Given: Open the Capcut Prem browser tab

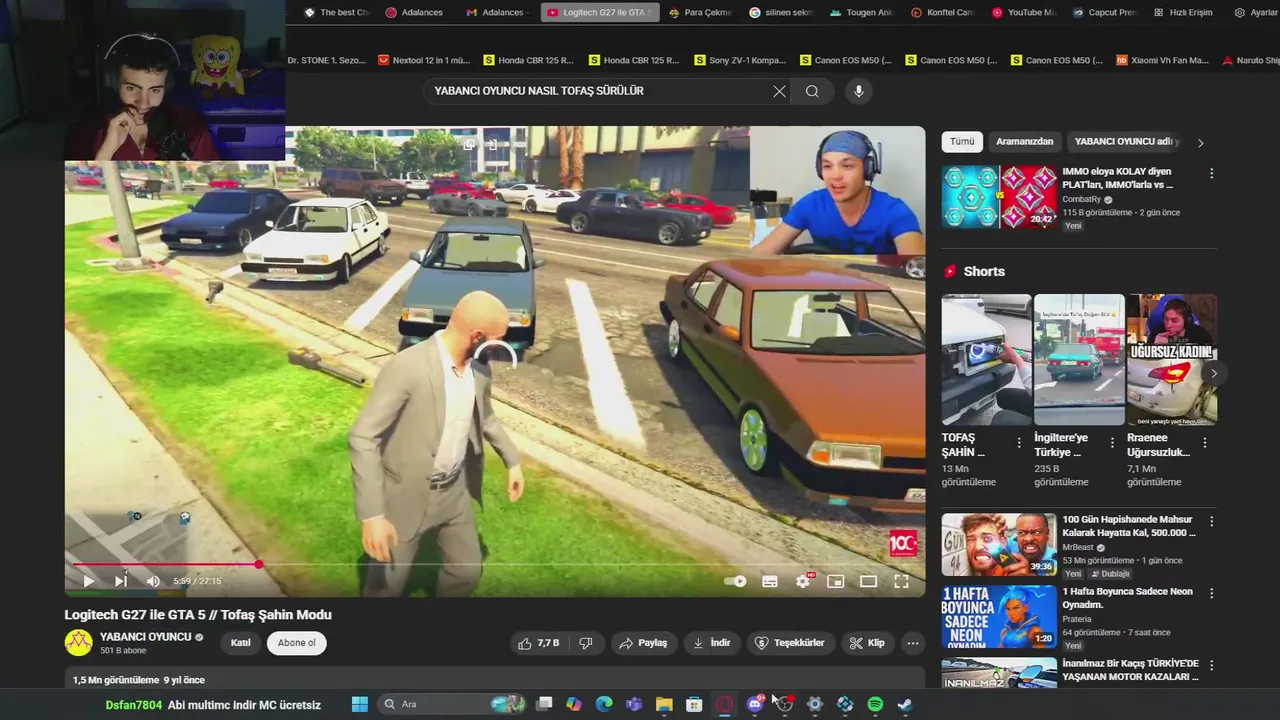Looking at the screenshot, I should pyautogui.click(x=1104, y=12).
